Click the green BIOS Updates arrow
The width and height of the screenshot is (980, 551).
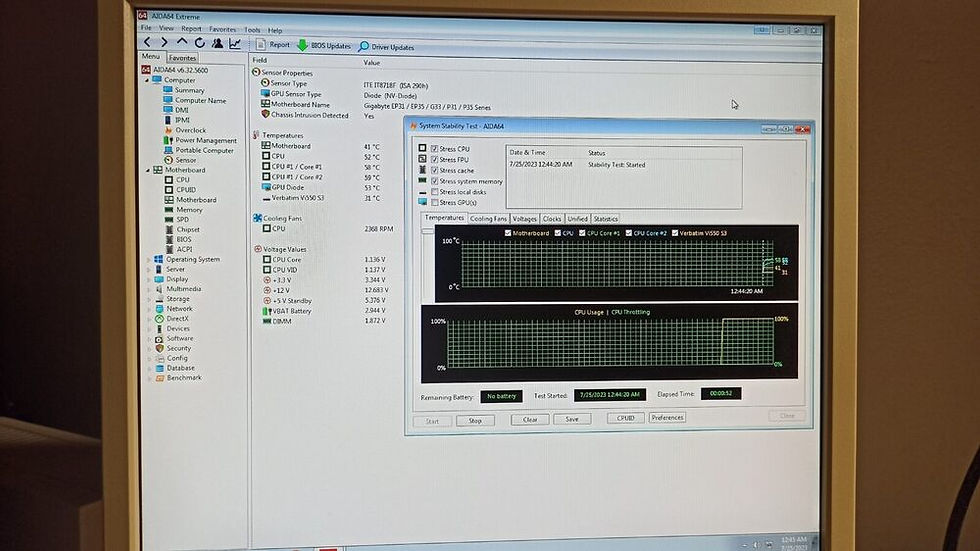point(302,45)
